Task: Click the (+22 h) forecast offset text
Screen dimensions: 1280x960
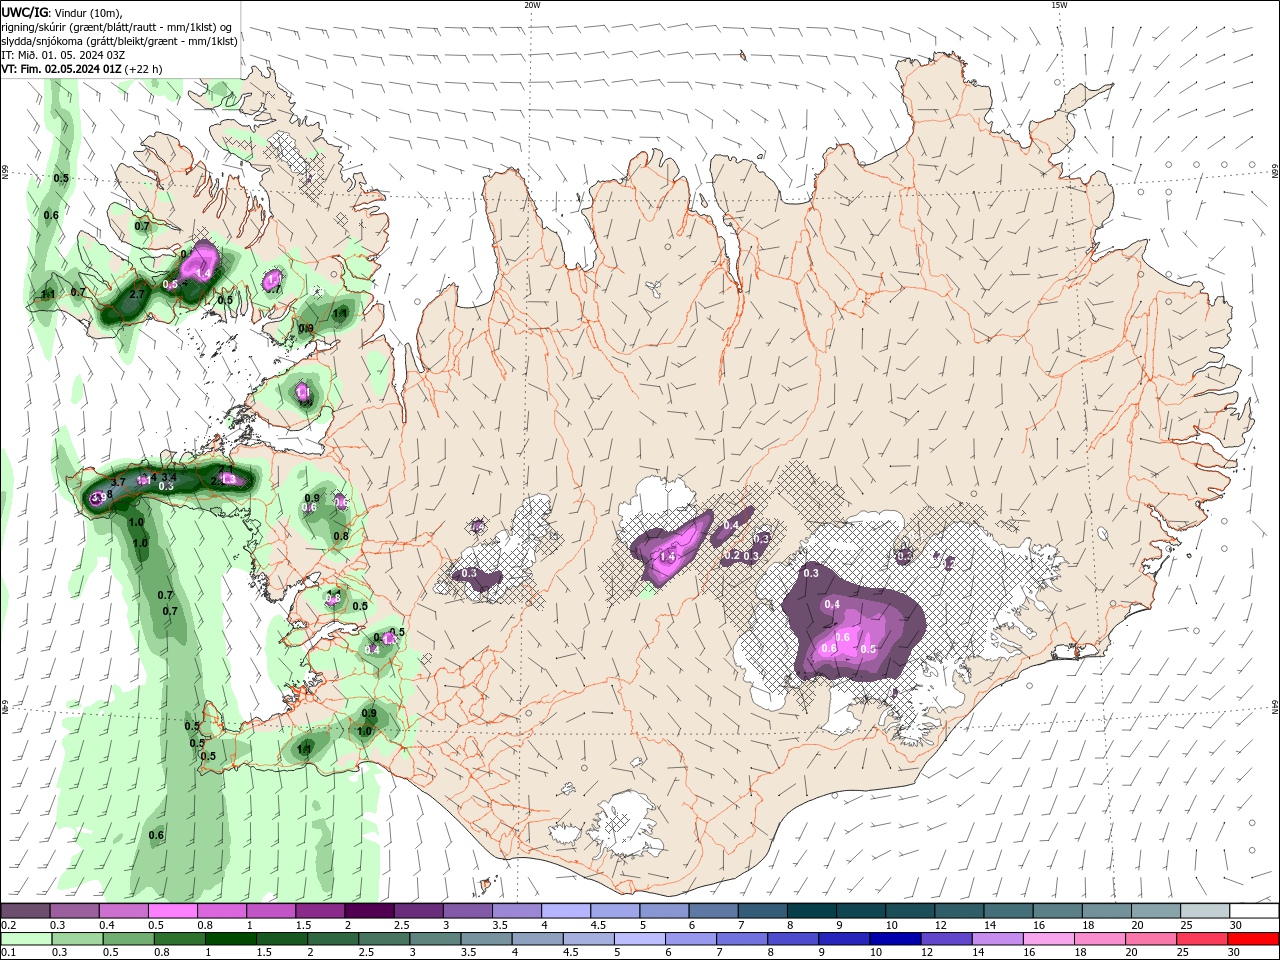Action: 144,69
